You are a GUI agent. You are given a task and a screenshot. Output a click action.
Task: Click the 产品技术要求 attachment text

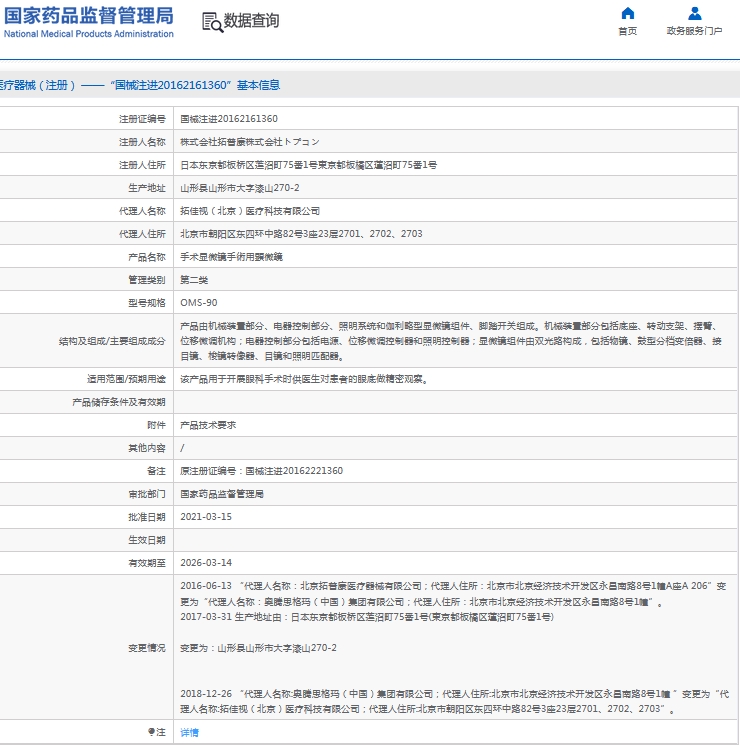[207, 425]
